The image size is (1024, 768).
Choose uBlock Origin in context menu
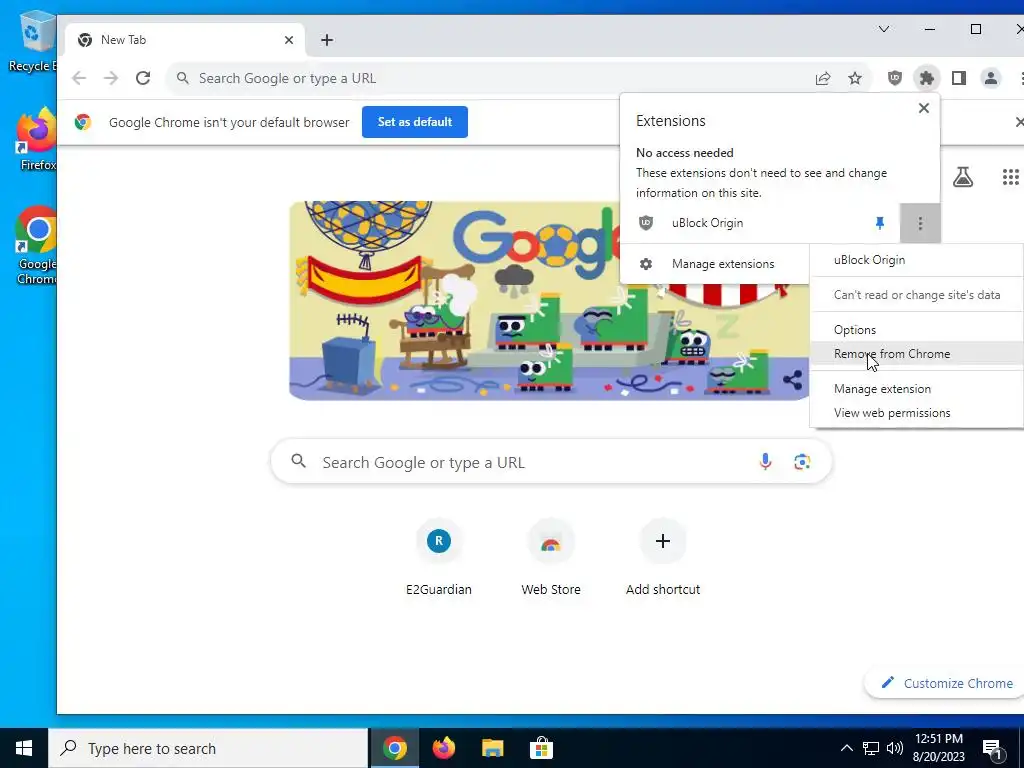916,260
